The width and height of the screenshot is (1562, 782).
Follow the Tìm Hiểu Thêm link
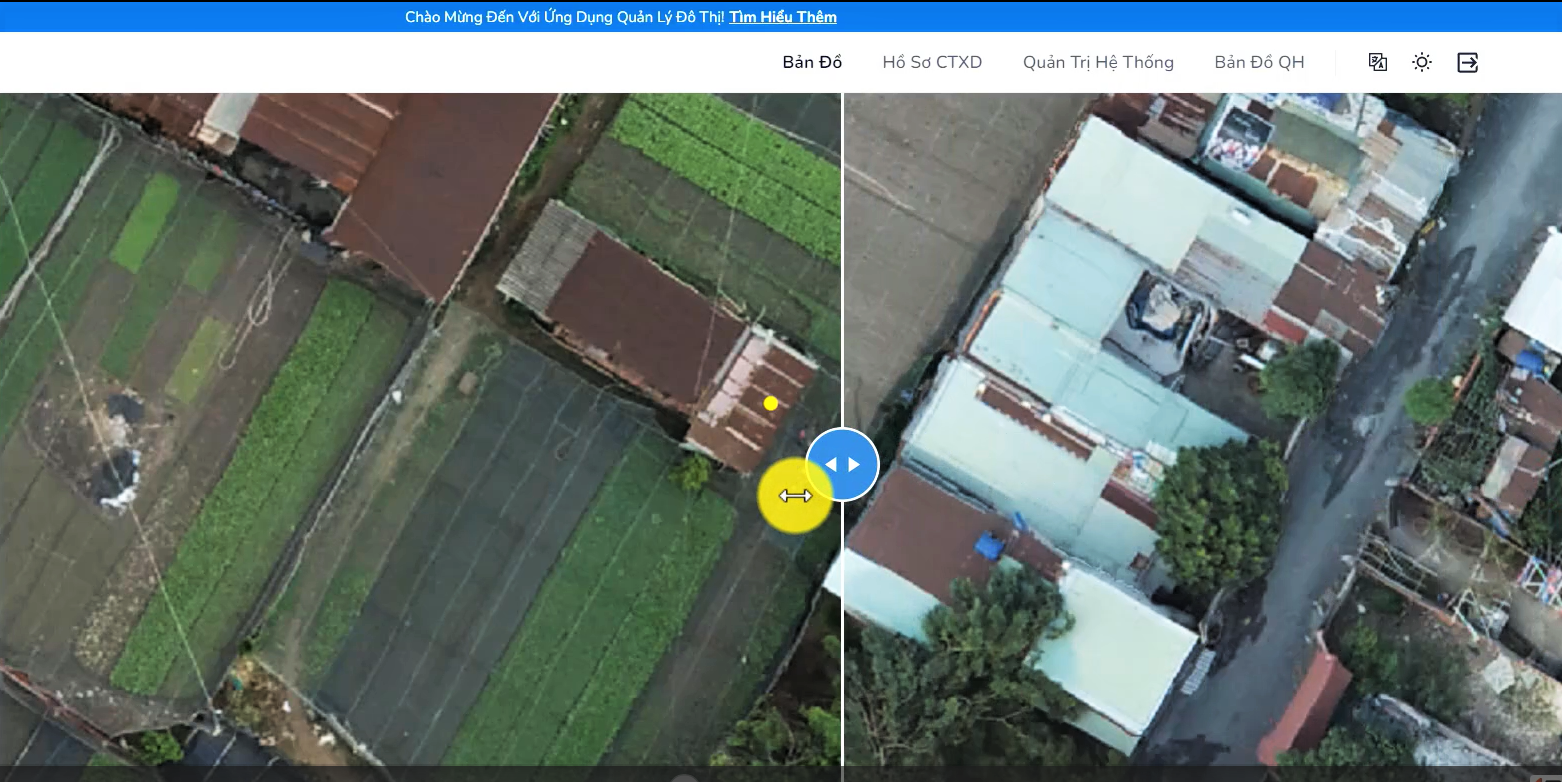783,17
